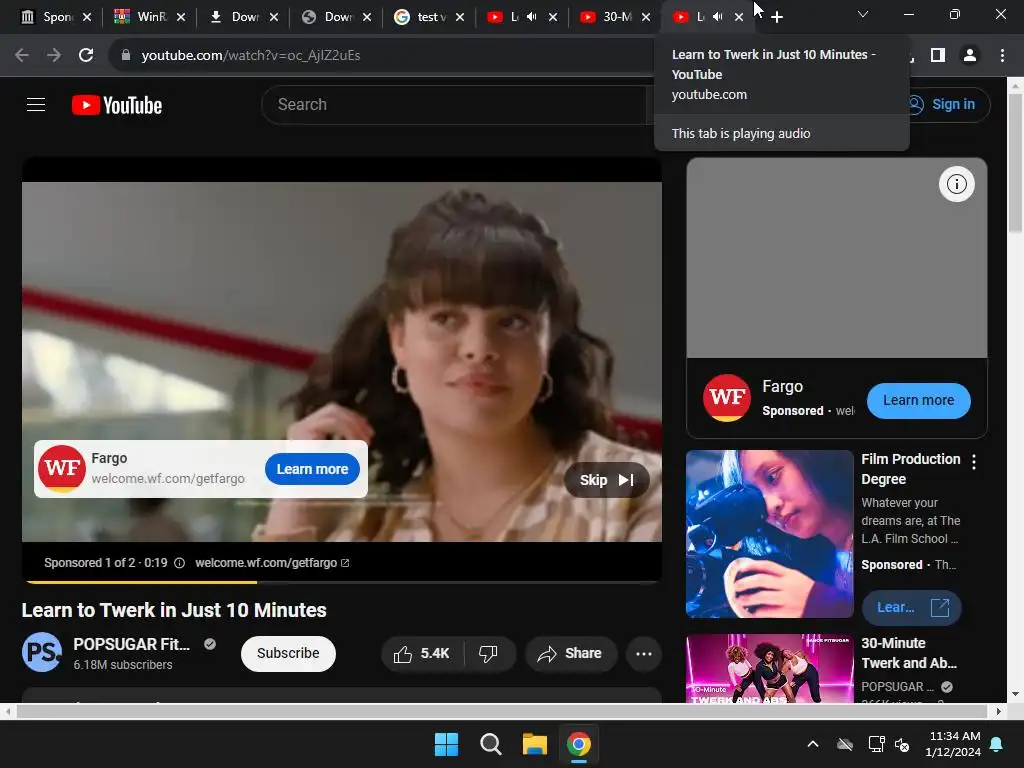The image size is (1024, 768).
Task: View site information lock icon
Action: pyautogui.click(x=126, y=55)
